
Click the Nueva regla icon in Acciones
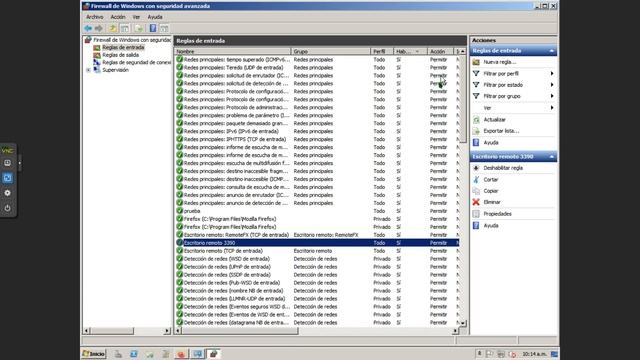(x=476, y=62)
